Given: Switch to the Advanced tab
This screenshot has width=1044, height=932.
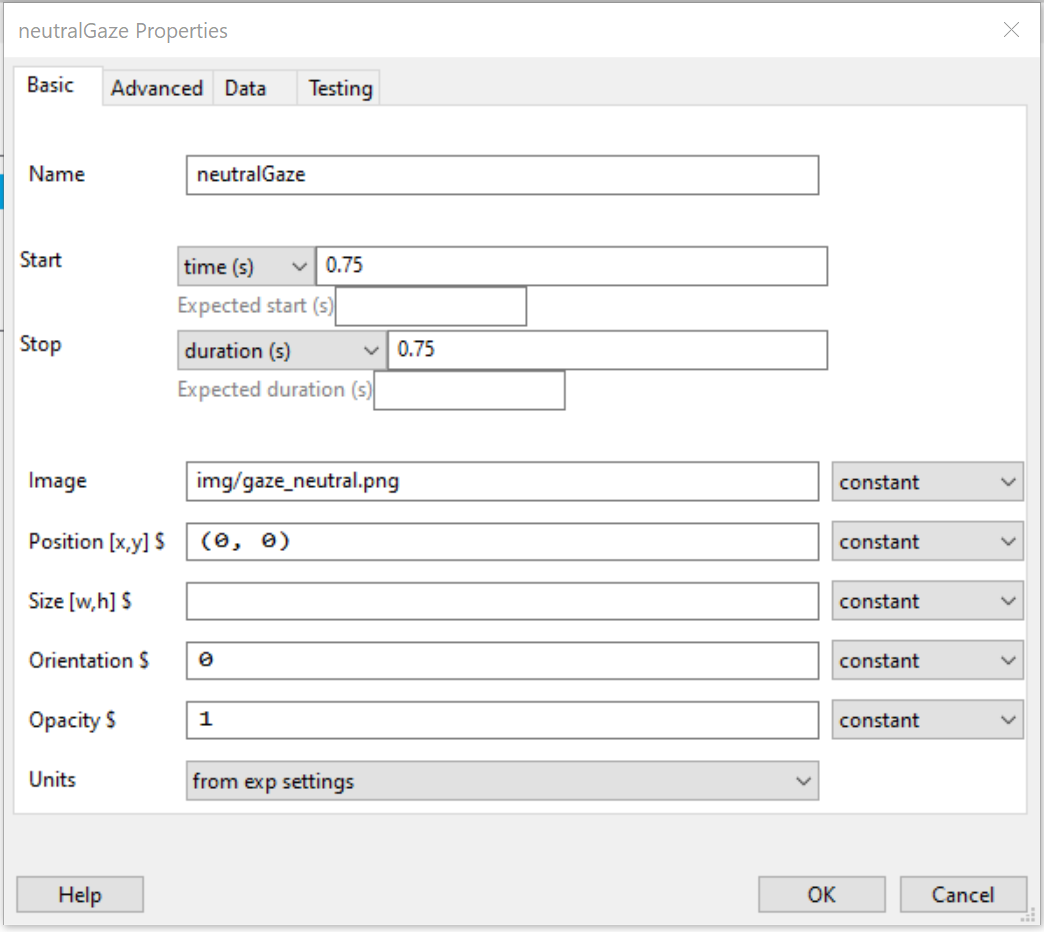Looking at the screenshot, I should click(156, 88).
